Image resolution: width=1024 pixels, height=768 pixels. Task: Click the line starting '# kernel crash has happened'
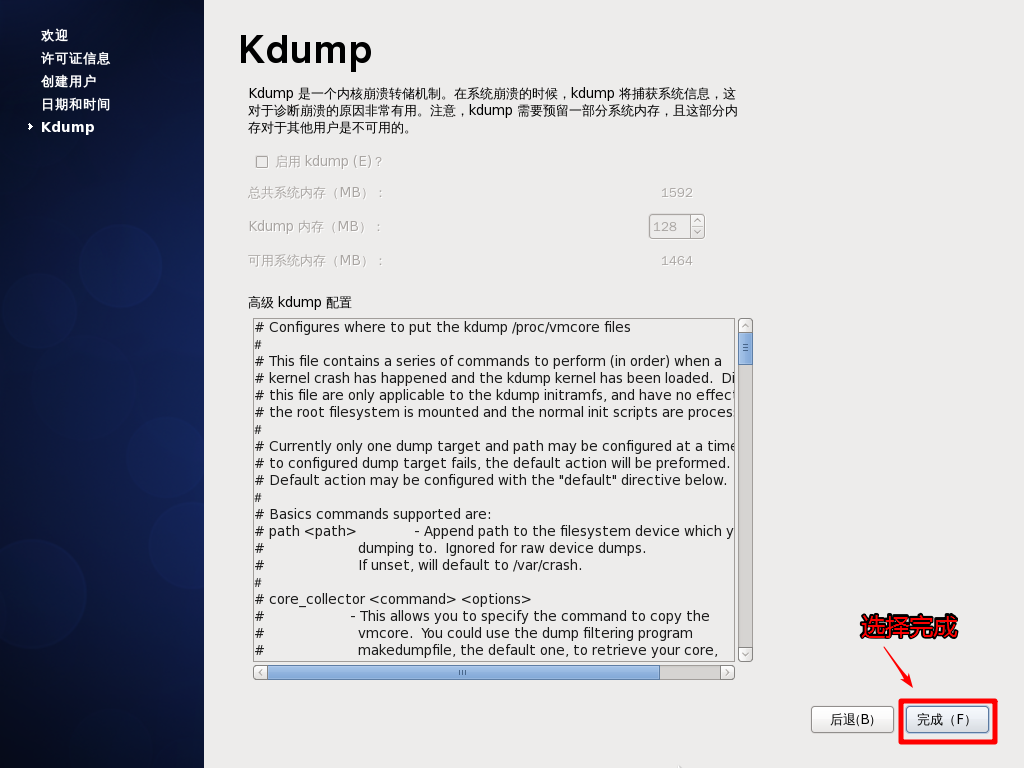pos(494,378)
